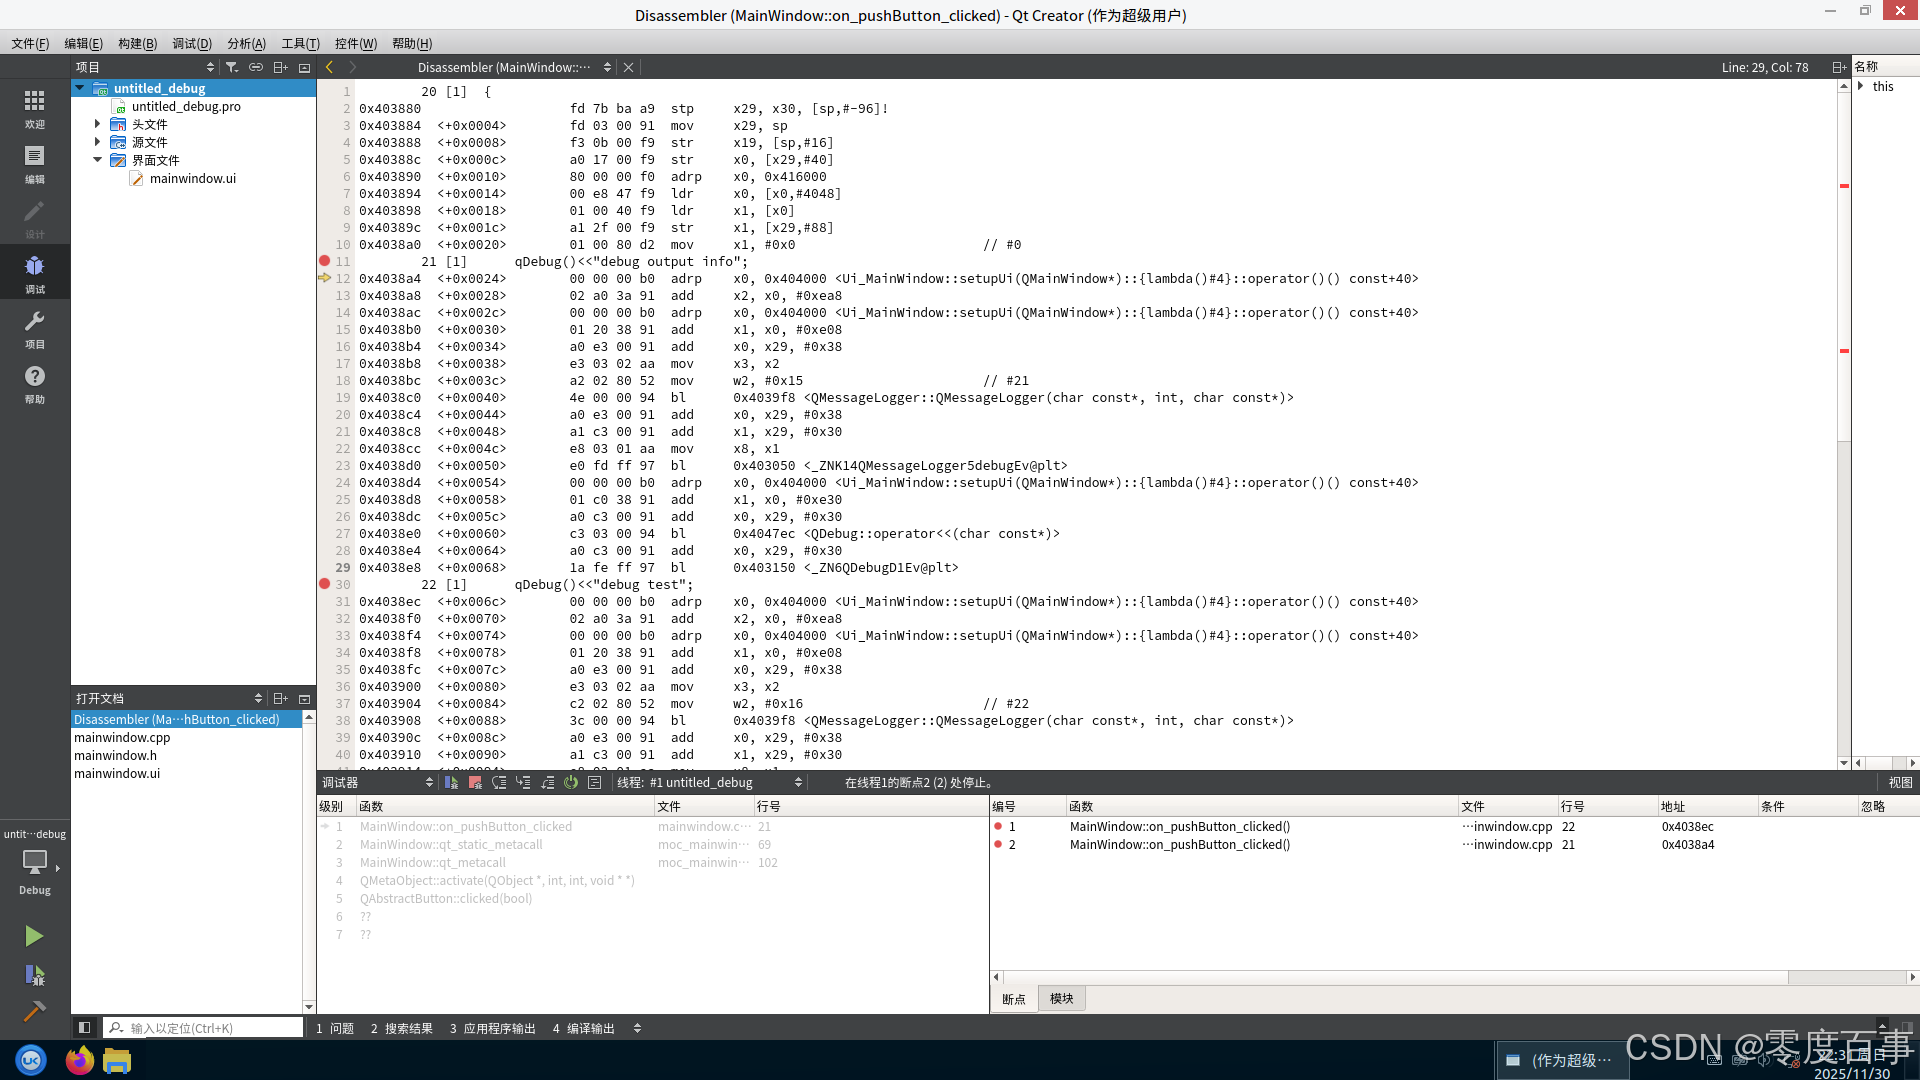Expand the 头文件 folder in the project tree

(x=98, y=124)
